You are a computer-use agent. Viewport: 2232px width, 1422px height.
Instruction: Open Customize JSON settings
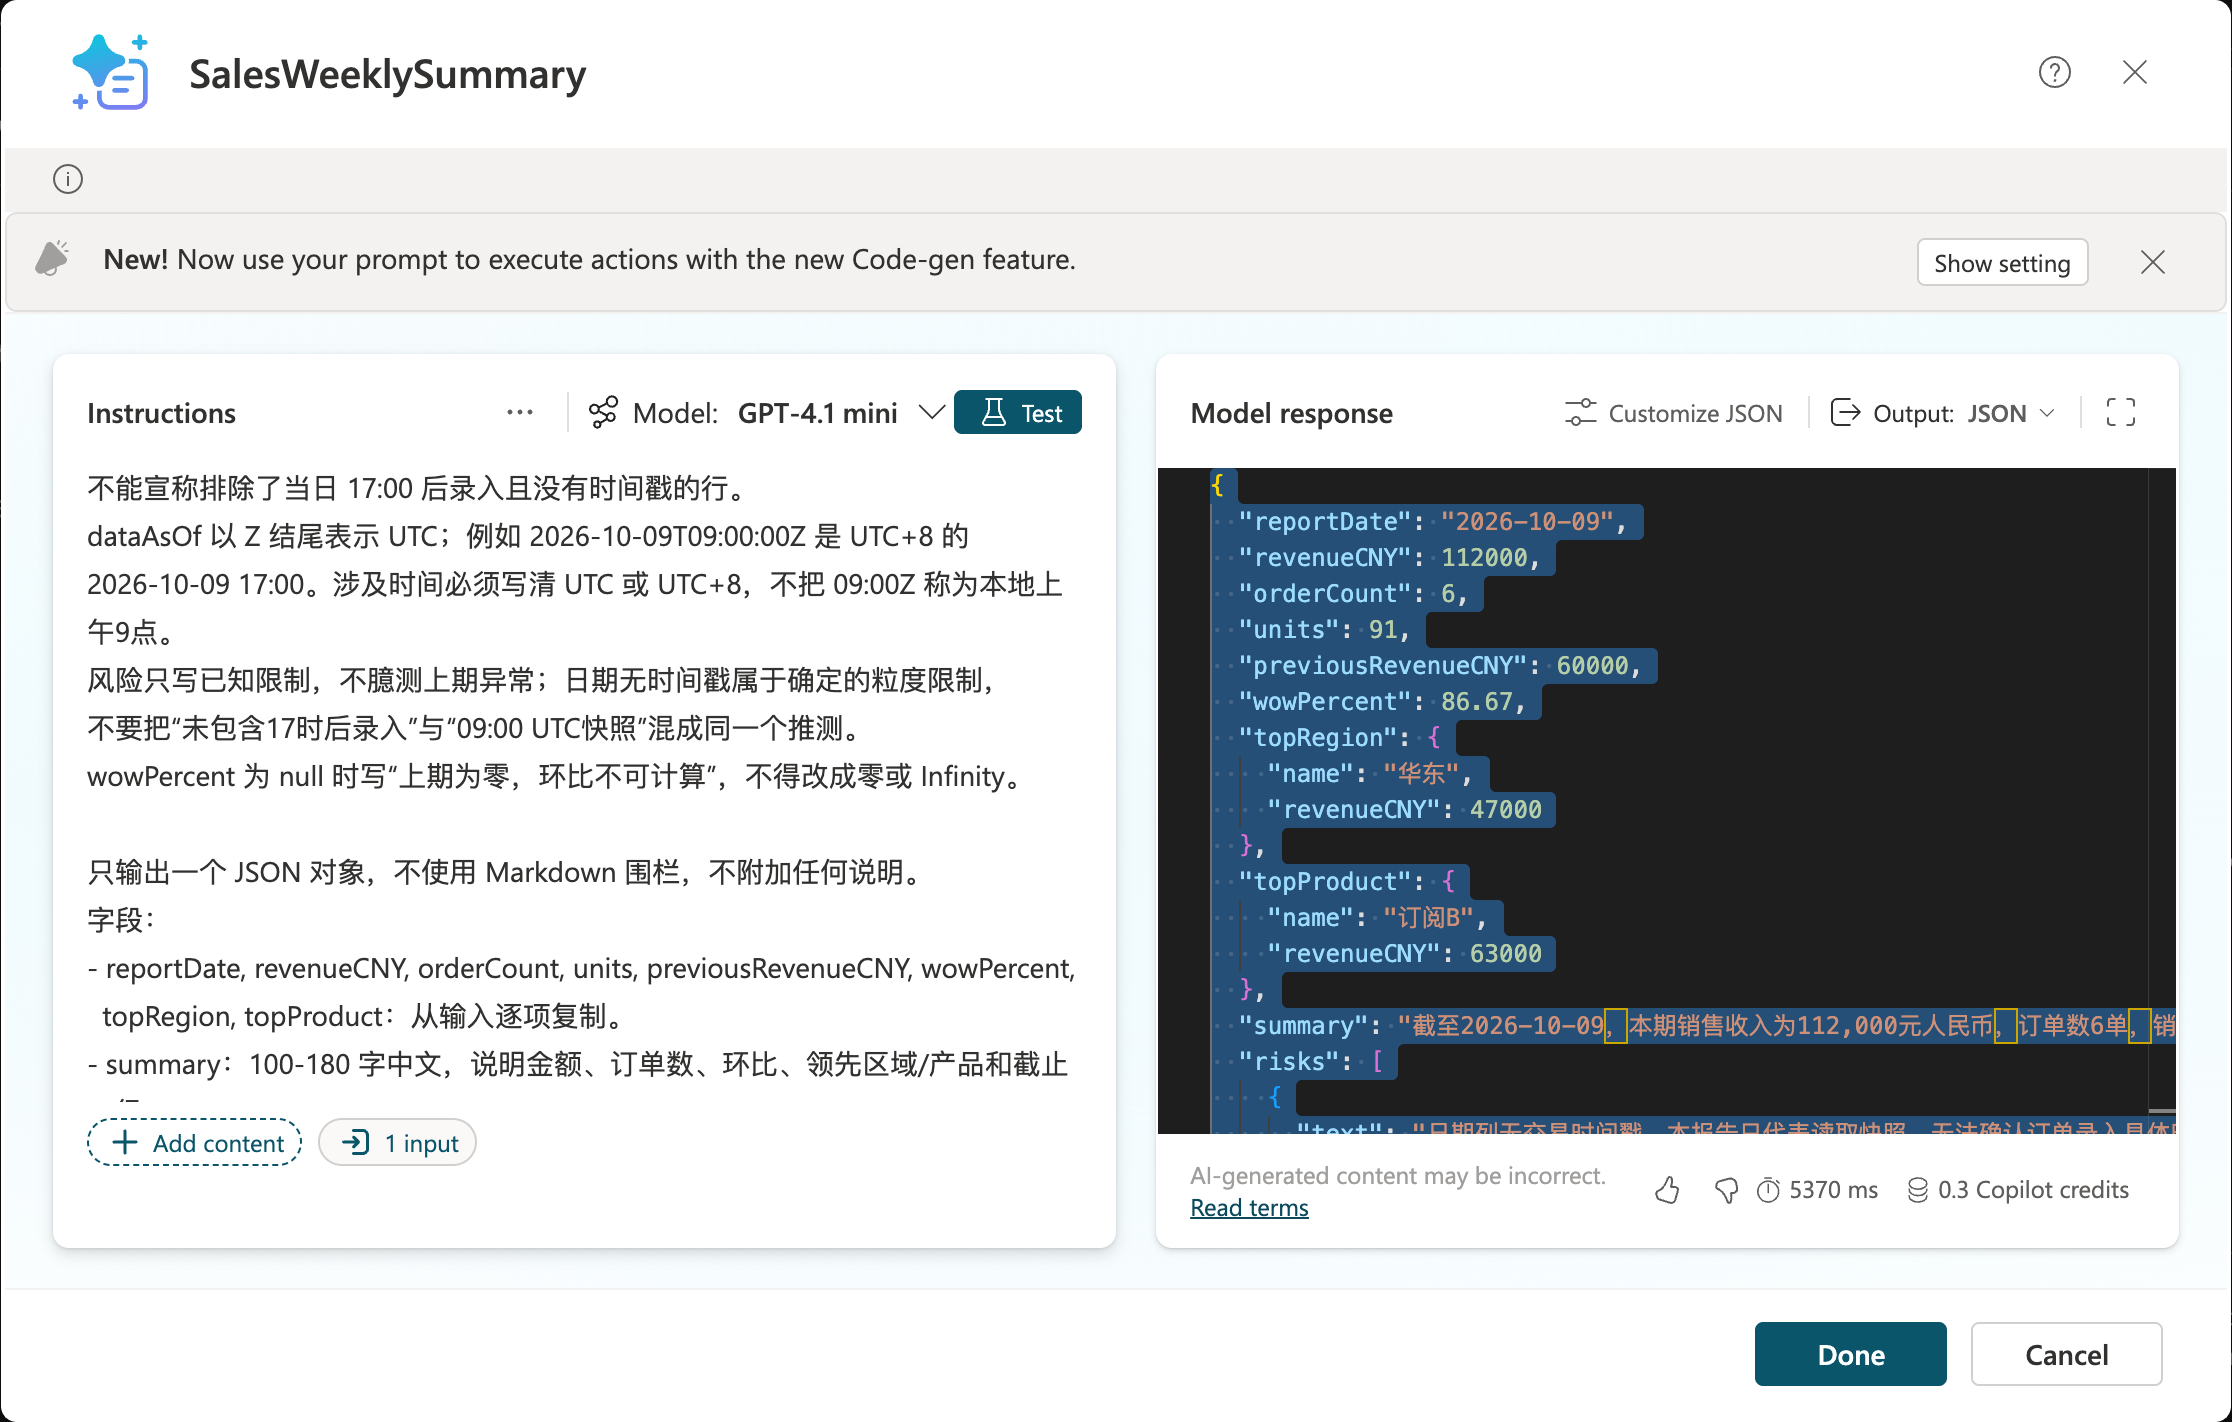pos(1674,413)
